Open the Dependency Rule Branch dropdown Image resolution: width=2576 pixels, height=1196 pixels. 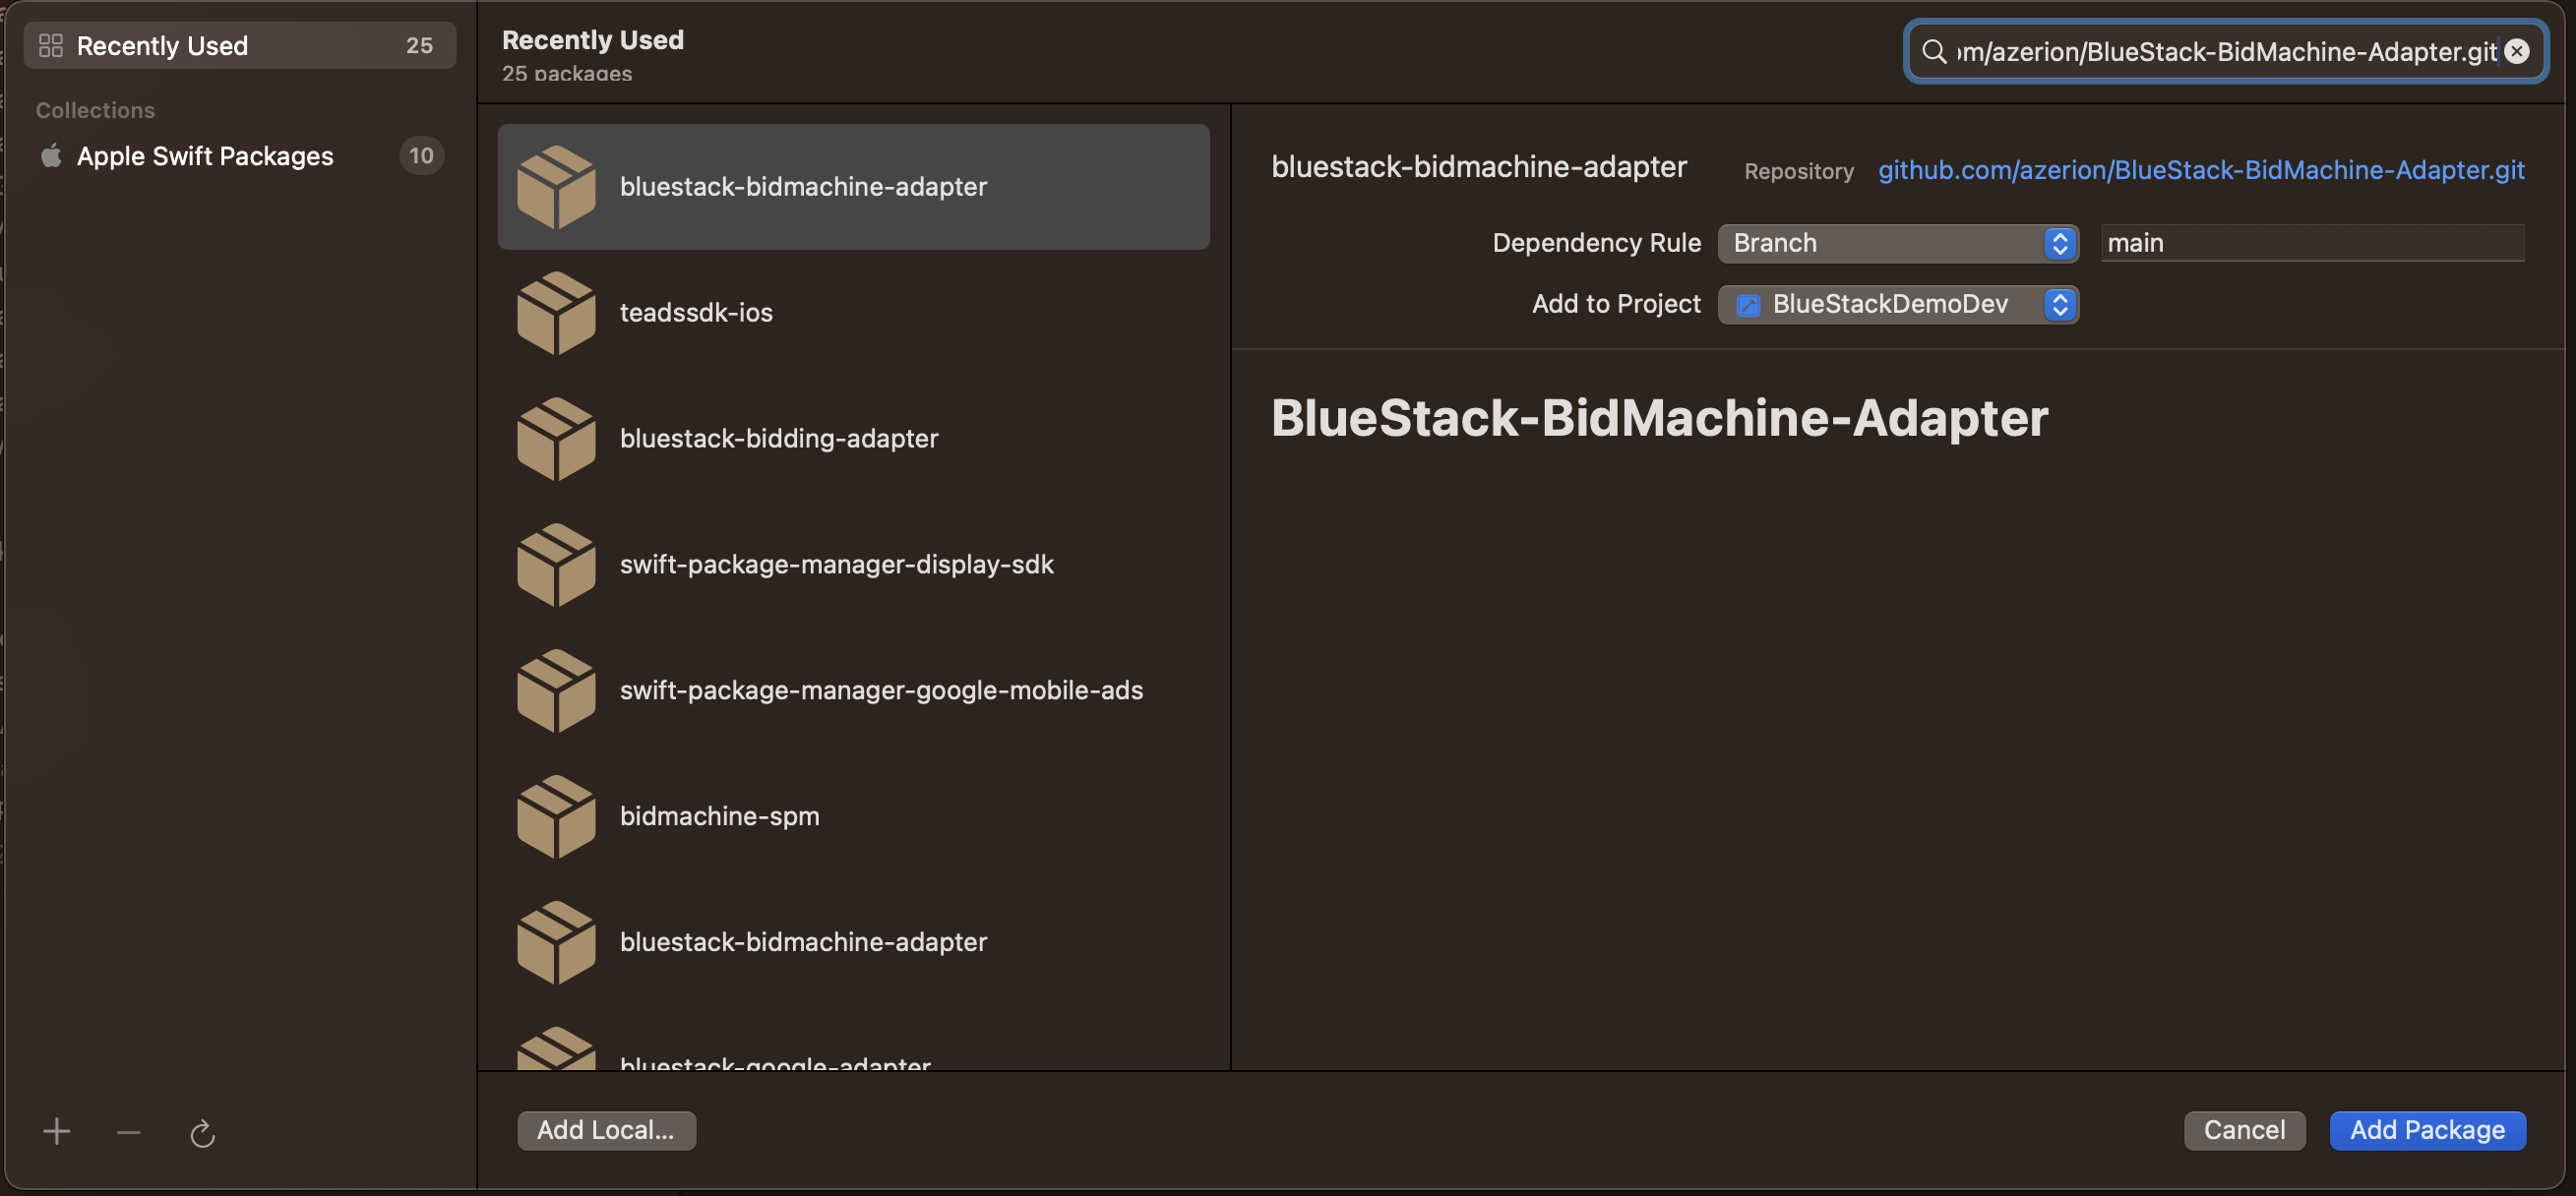tap(1897, 243)
